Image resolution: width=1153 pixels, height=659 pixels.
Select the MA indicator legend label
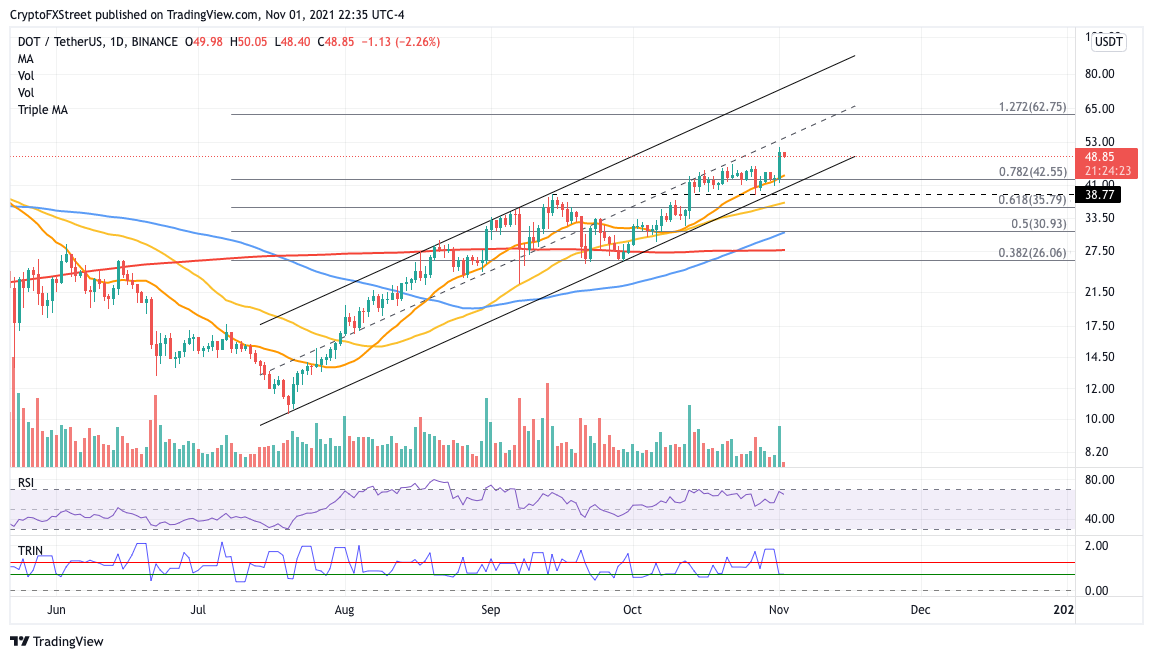(x=26, y=59)
